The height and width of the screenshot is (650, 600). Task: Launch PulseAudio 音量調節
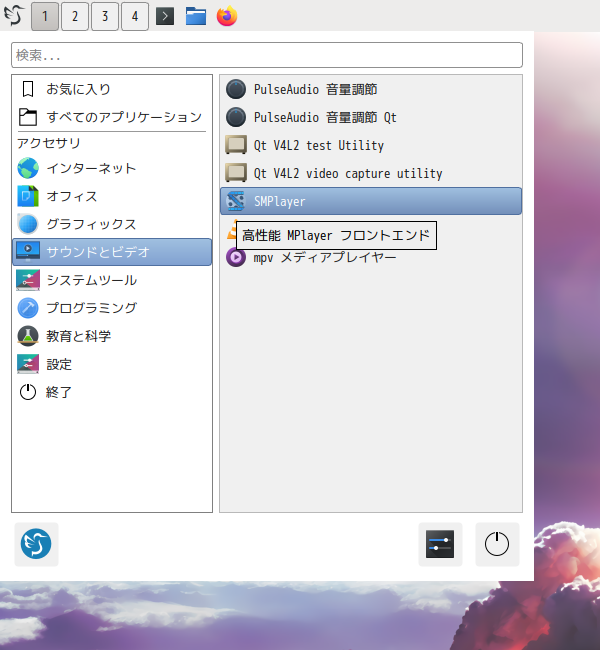371,90
